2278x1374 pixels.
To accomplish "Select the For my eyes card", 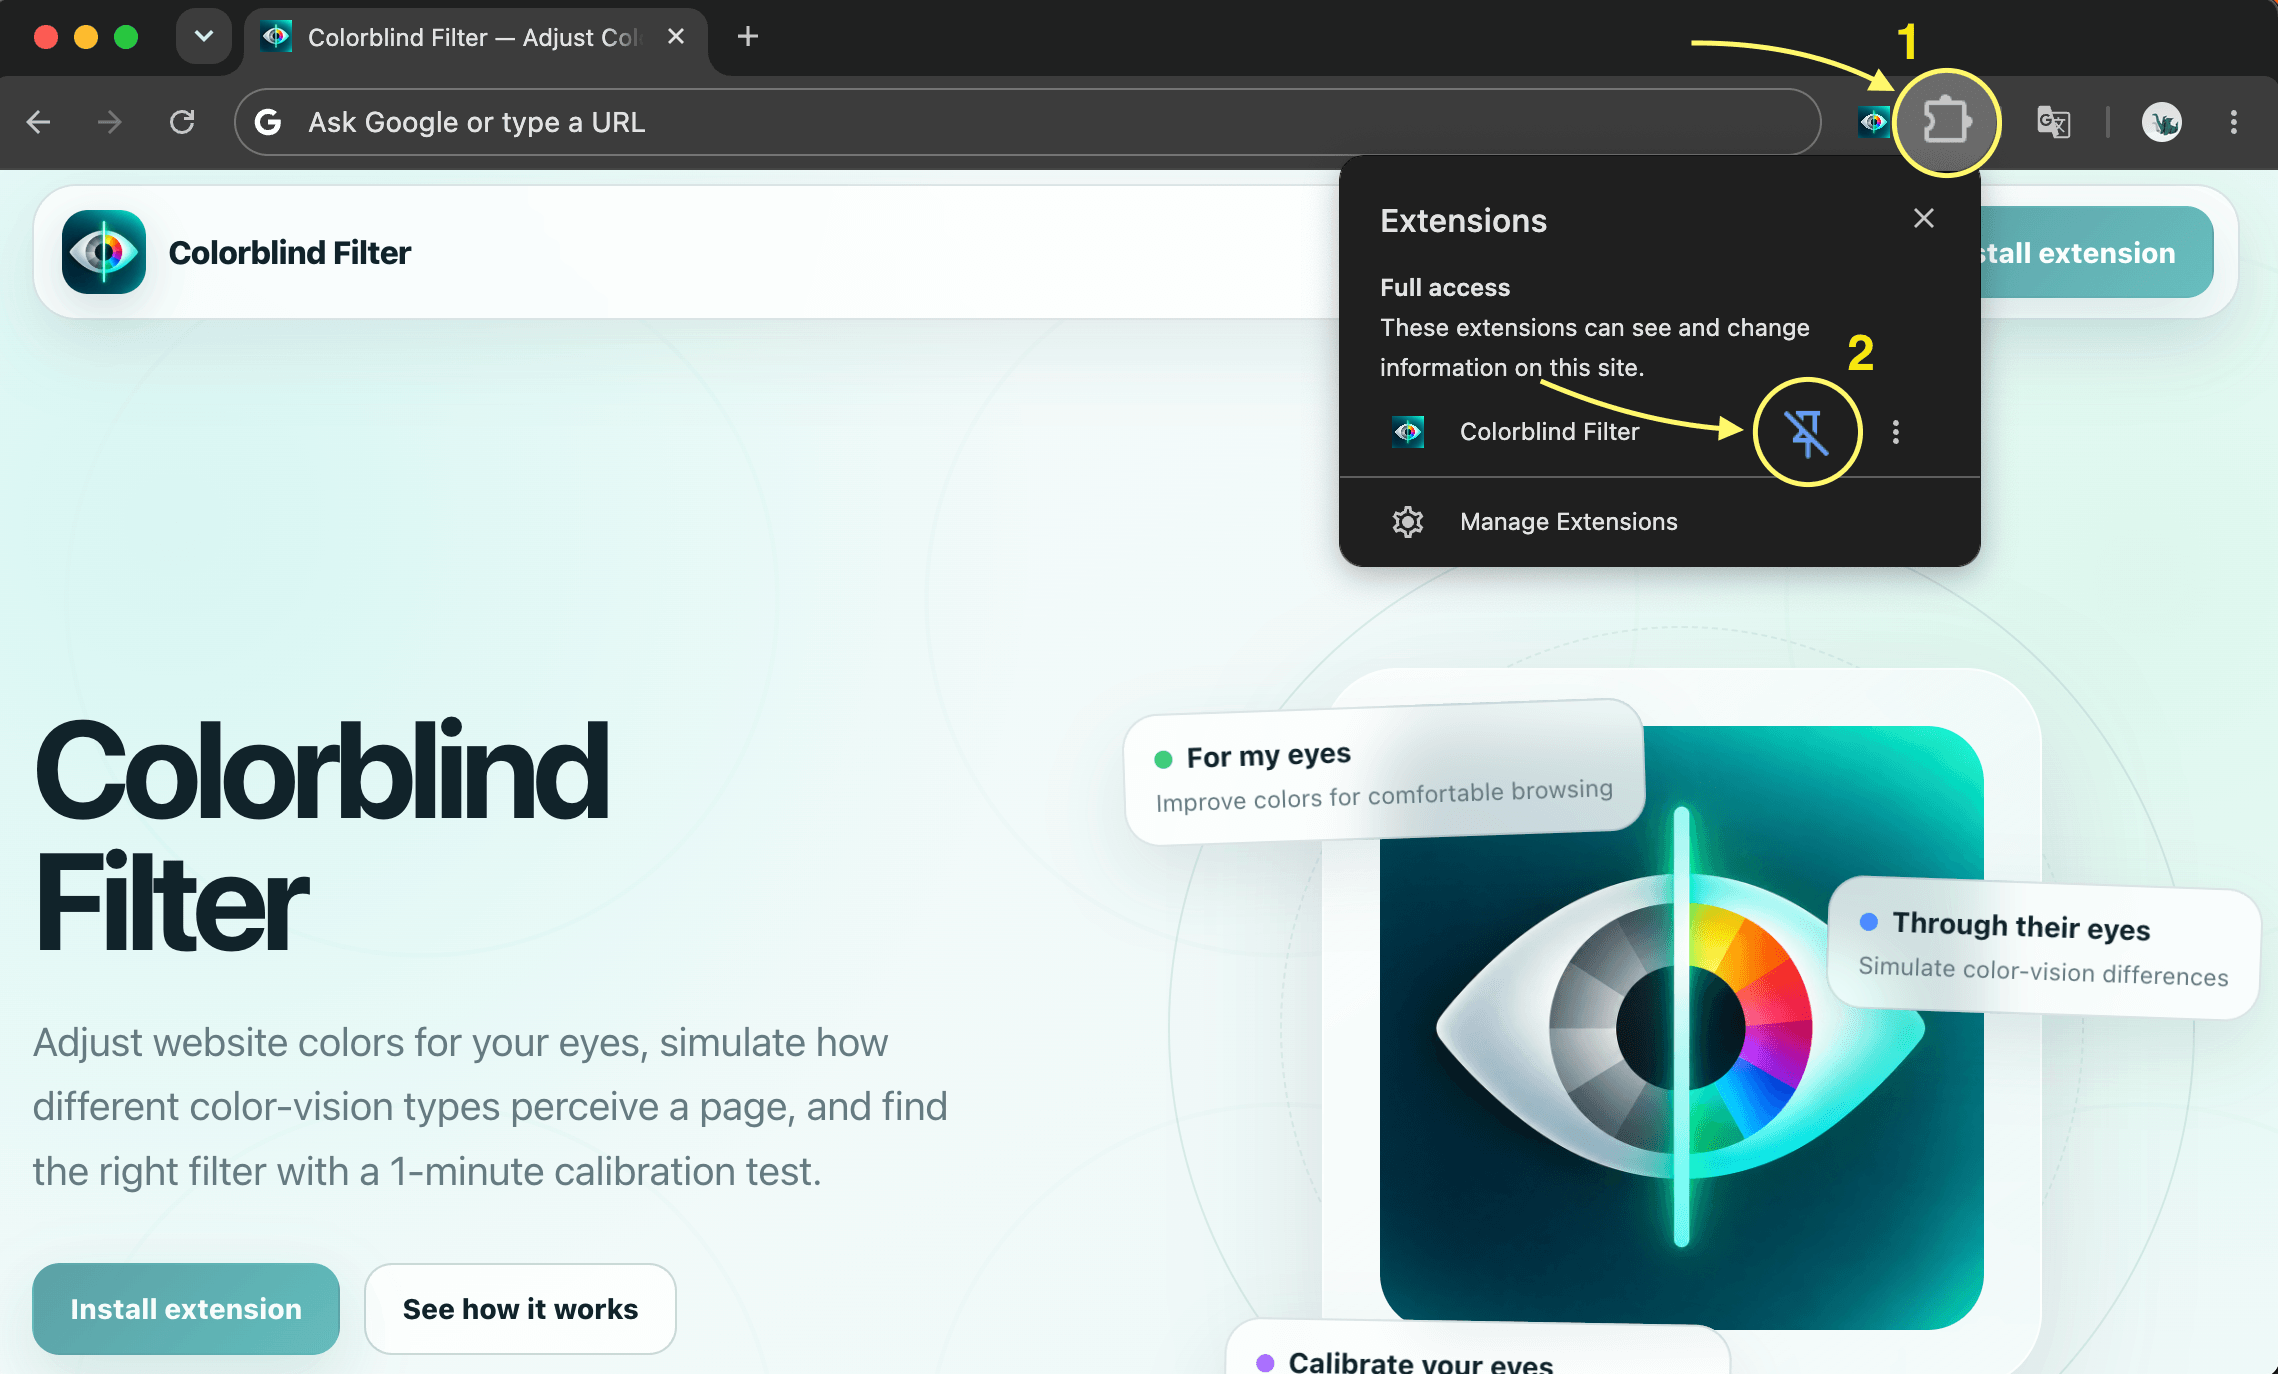I will click(x=1385, y=772).
